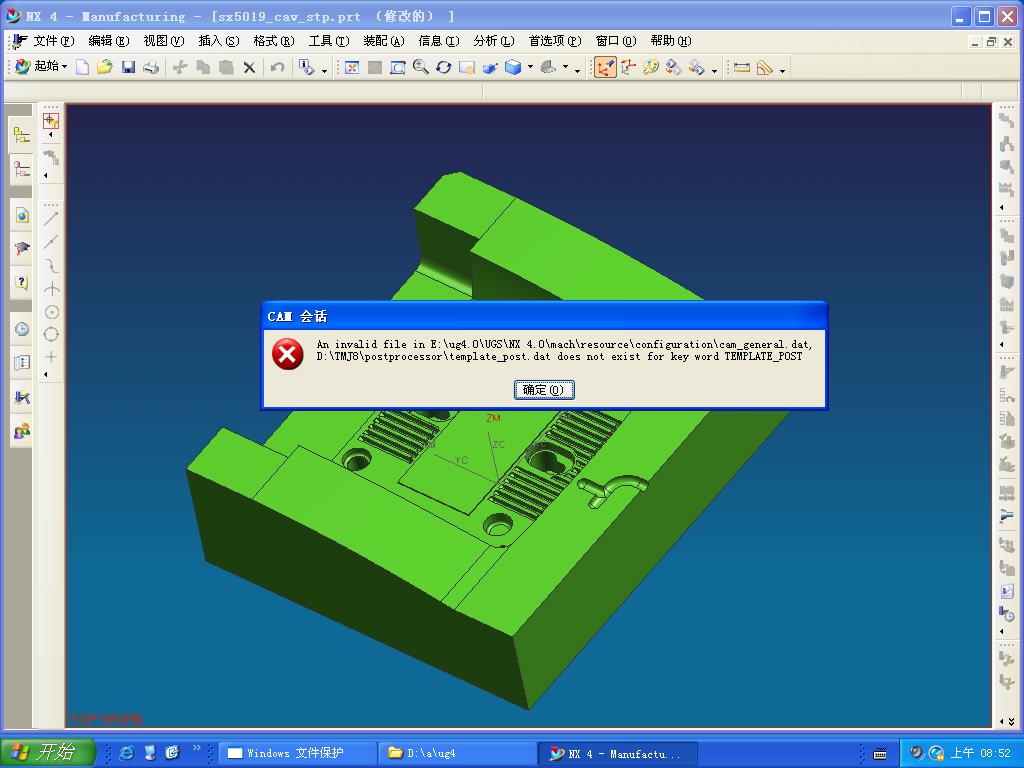Image resolution: width=1024 pixels, height=768 pixels.
Task: Open the Internet Explorer sidebar tab
Action: click(22, 216)
